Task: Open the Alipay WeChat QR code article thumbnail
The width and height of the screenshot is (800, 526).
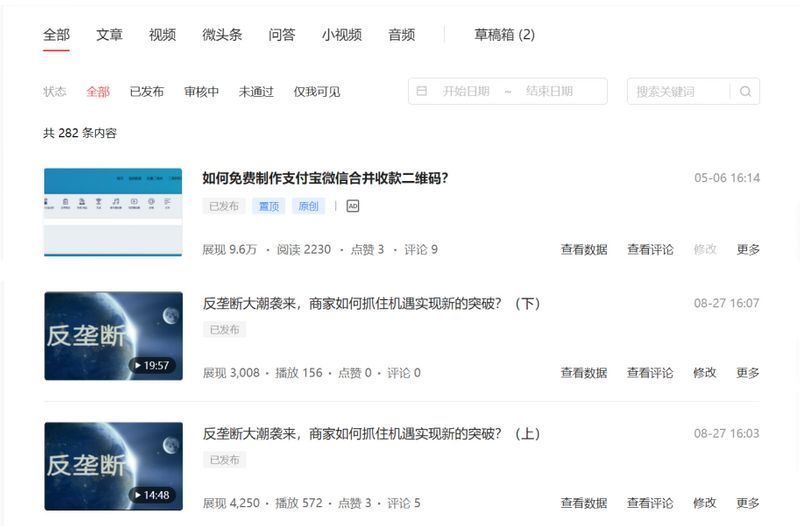Action: click(x=113, y=212)
